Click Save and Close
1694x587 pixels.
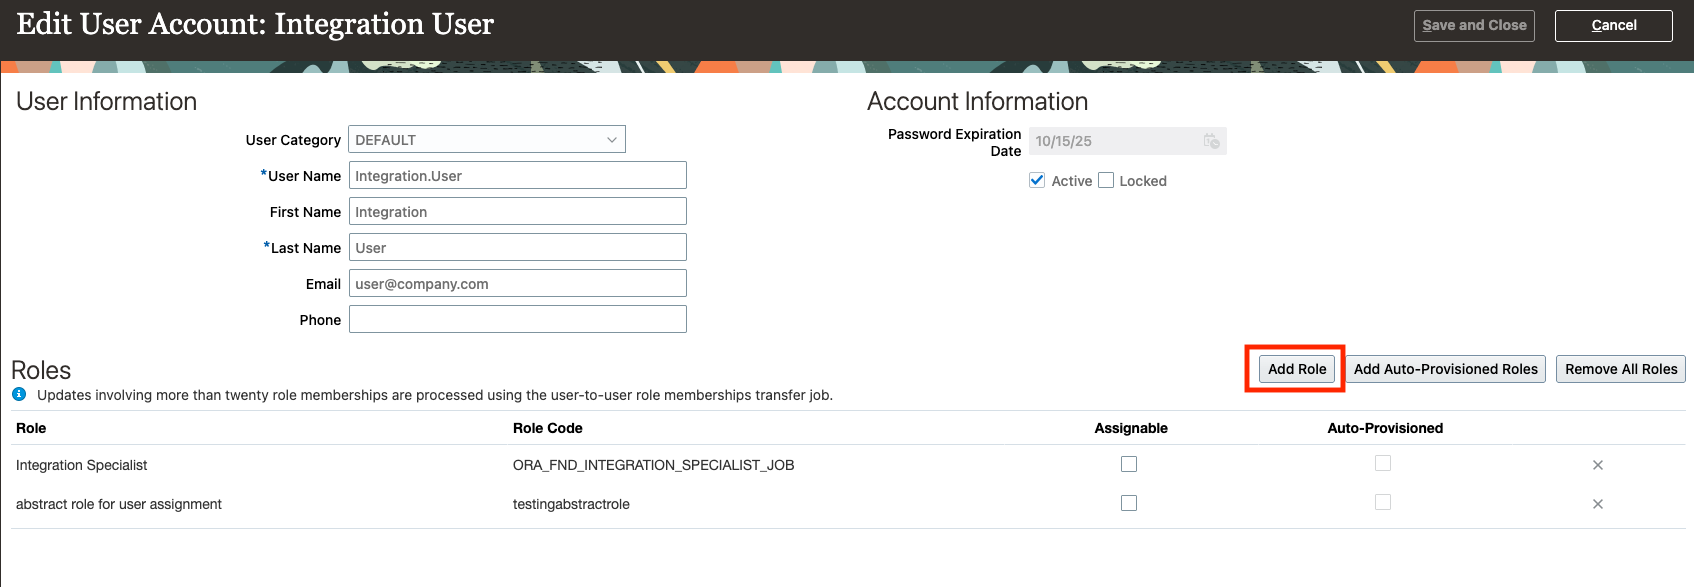1474,26
